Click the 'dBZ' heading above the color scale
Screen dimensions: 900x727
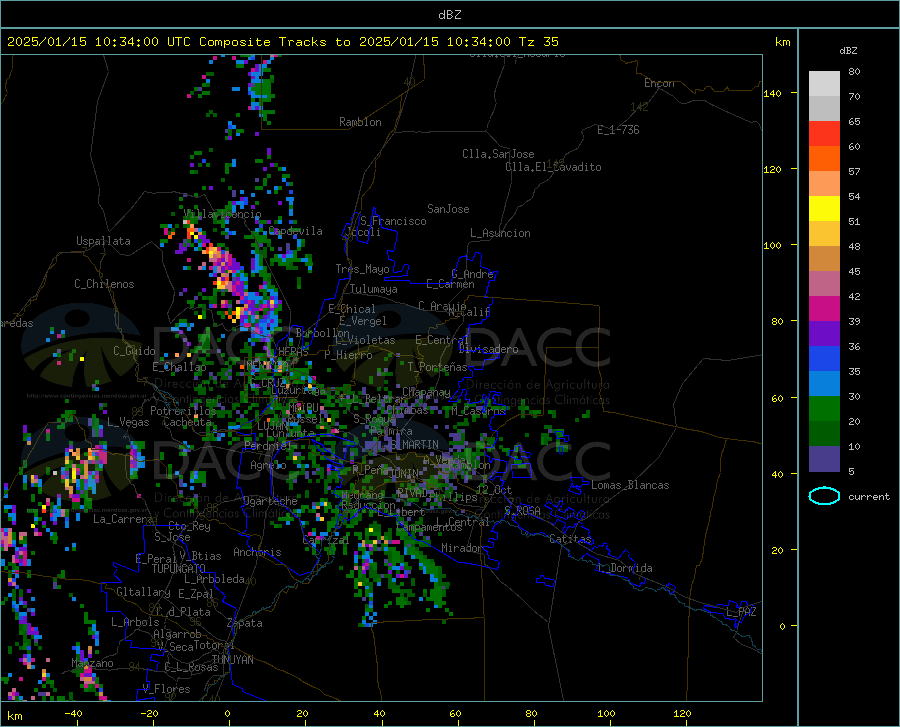coord(848,50)
